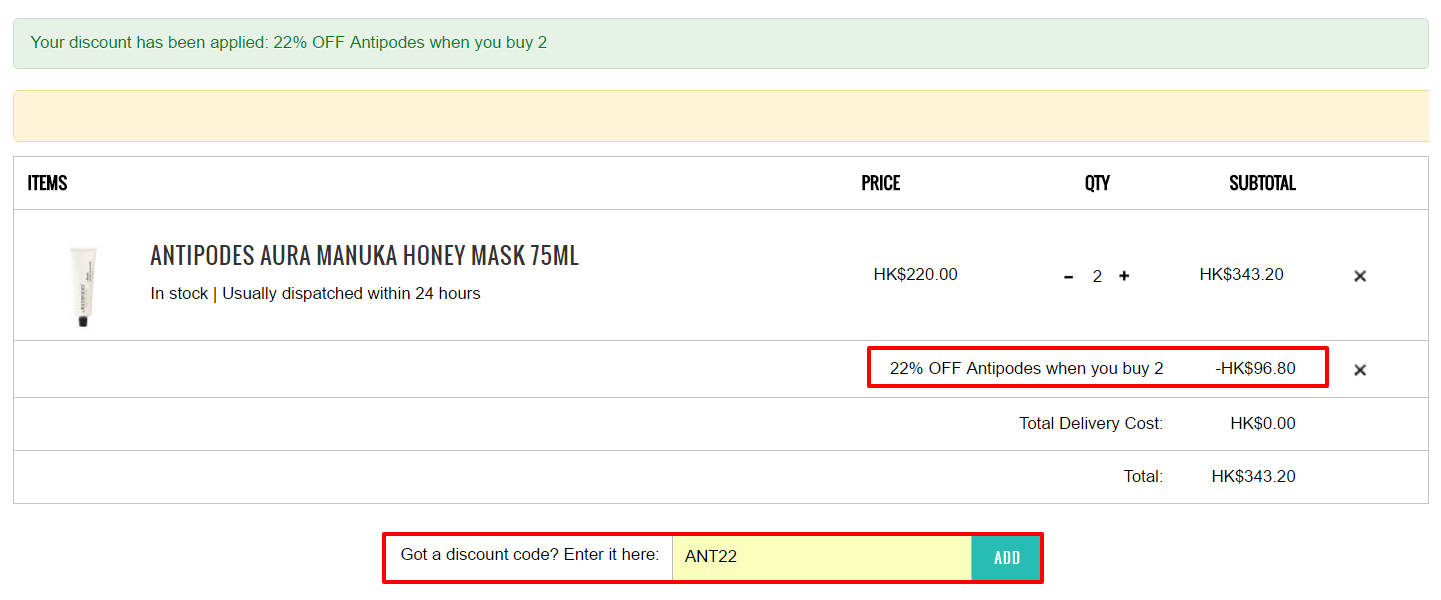The height and width of the screenshot is (600, 1441).
Task: Focus the discount code input field
Action: [820, 557]
